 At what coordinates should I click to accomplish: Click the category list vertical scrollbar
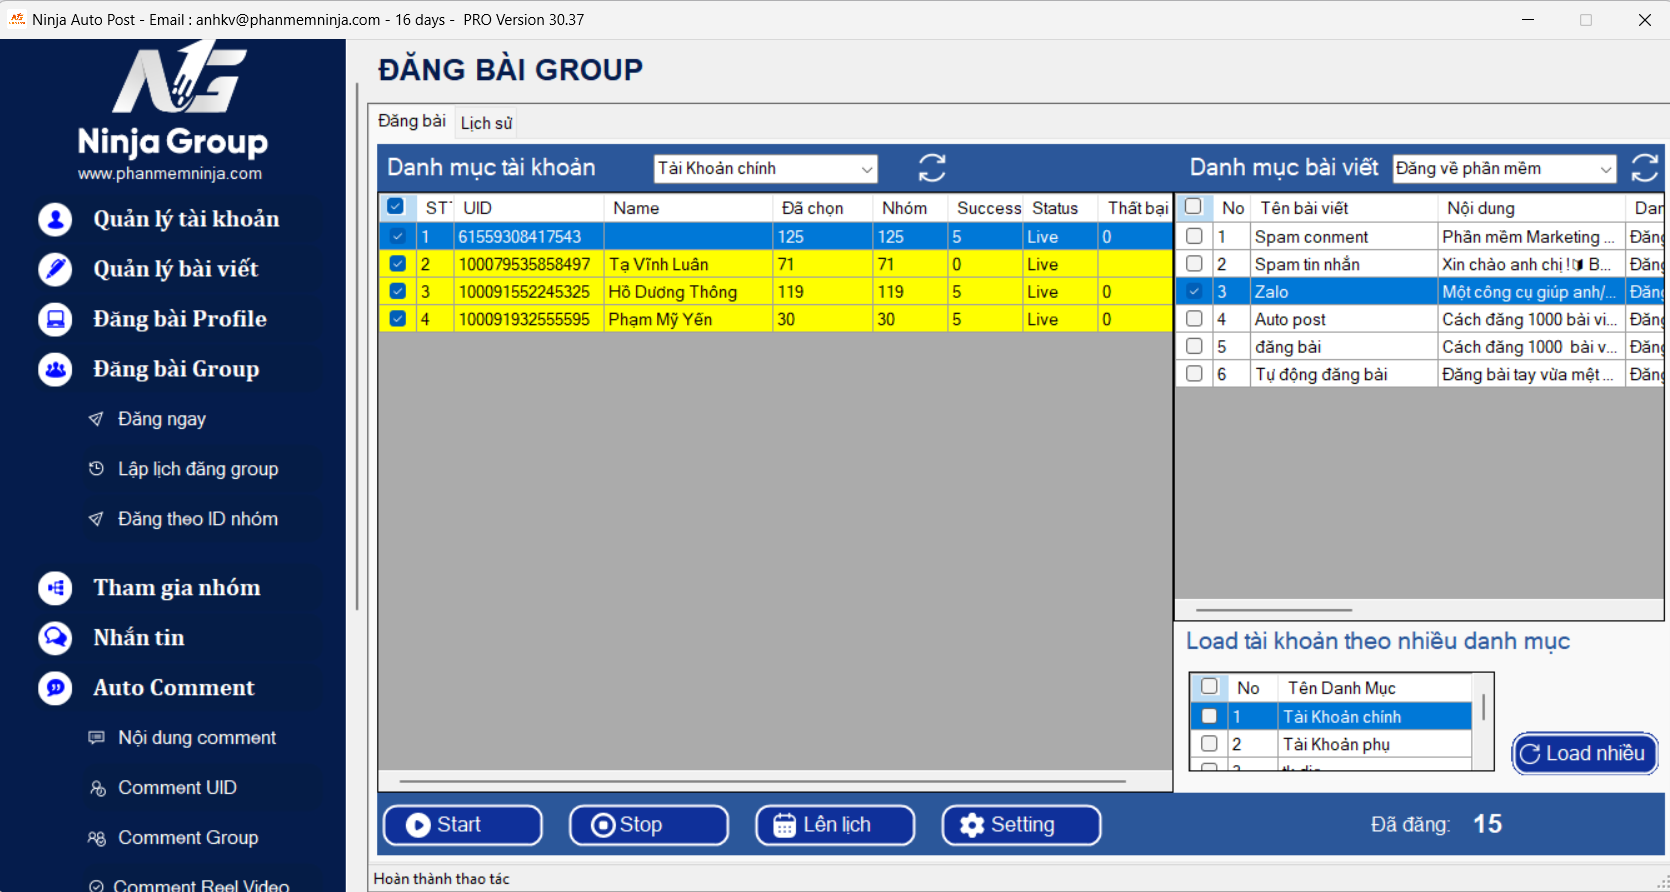click(1483, 707)
